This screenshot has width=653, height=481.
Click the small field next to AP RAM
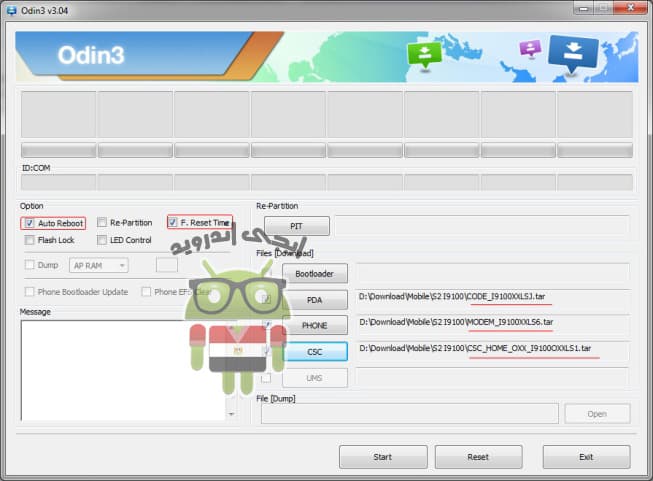(167, 265)
